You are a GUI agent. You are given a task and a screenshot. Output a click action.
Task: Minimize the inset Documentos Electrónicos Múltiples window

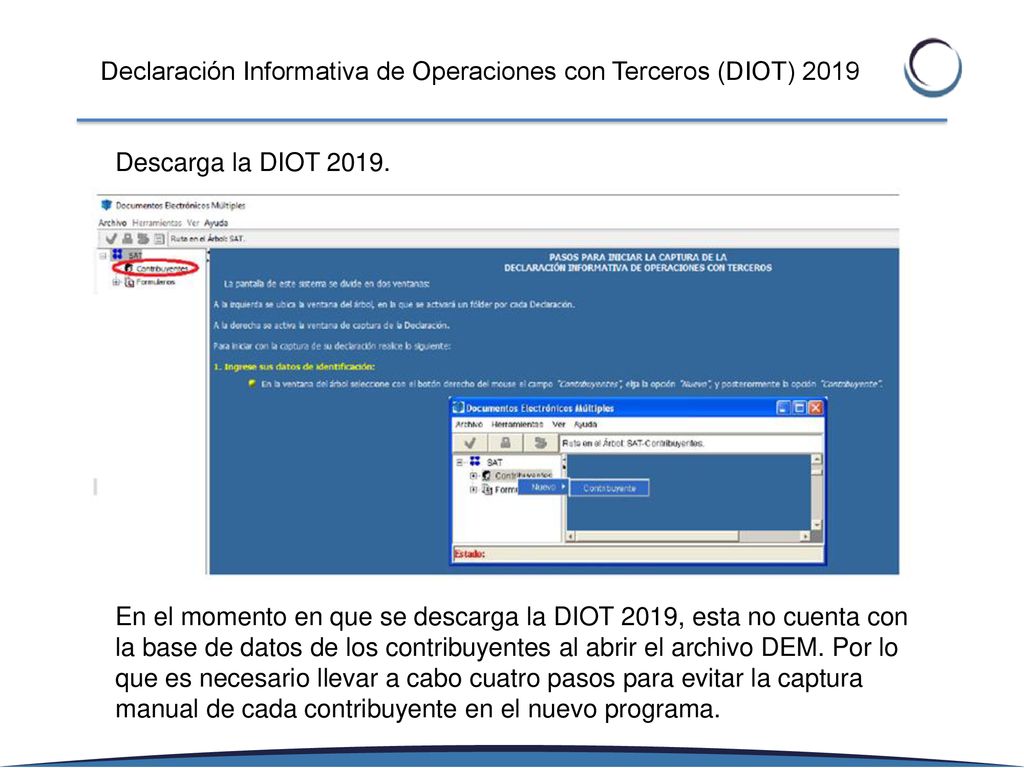pyautogui.click(x=783, y=408)
